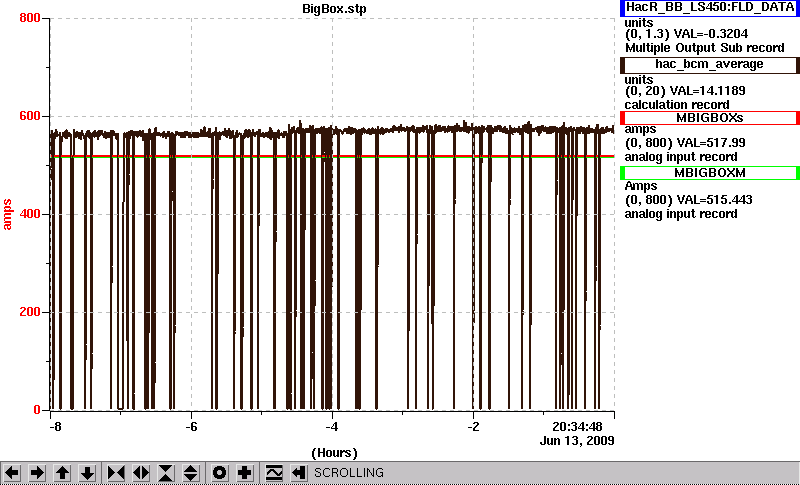Click the wave graph refresh icon
Viewport: 800px width, 485px height.
[x=274, y=473]
